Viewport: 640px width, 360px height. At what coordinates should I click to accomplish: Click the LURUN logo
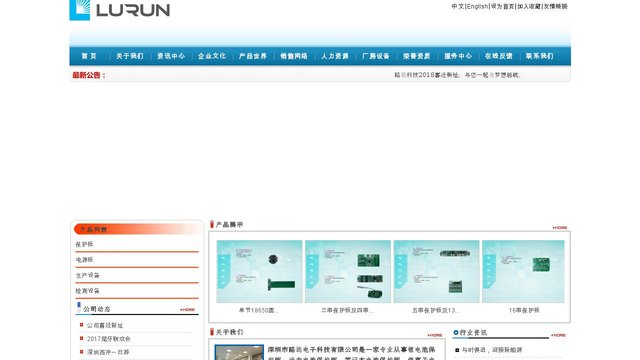pos(120,10)
